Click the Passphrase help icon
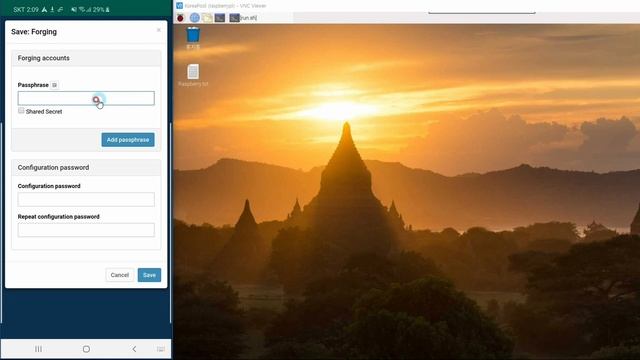 (x=54, y=85)
